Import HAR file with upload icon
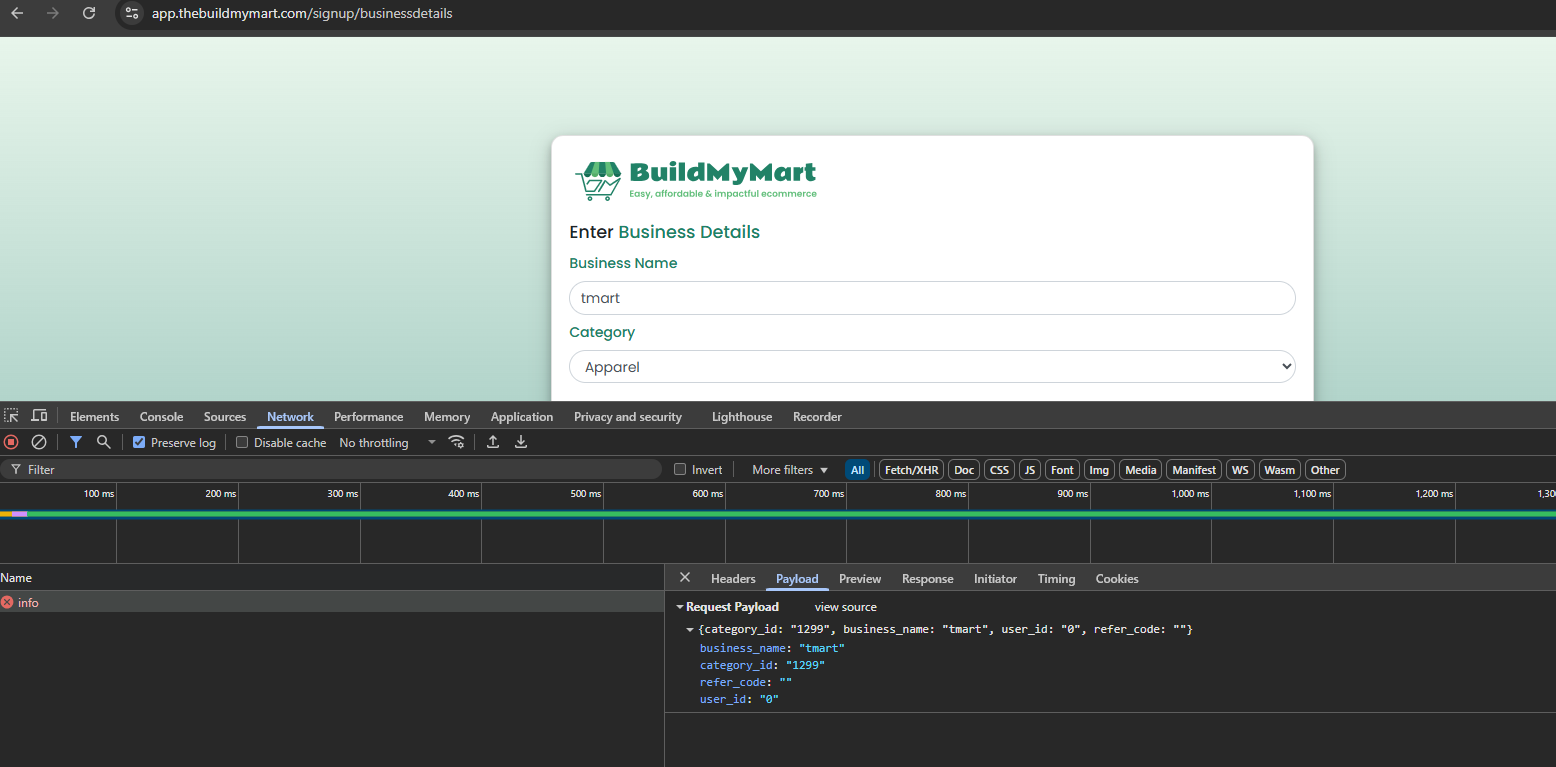 tap(493, 442)
